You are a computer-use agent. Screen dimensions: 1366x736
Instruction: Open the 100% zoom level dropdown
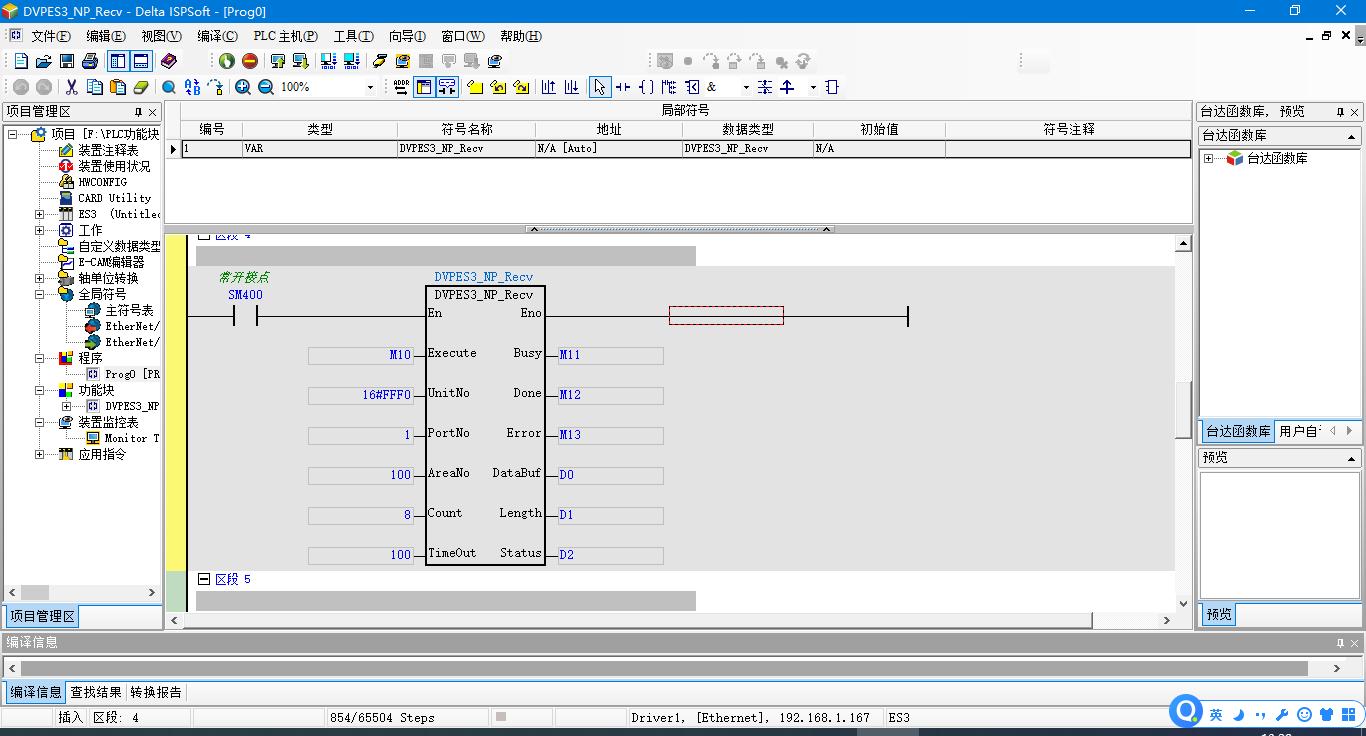click(370, 87)
